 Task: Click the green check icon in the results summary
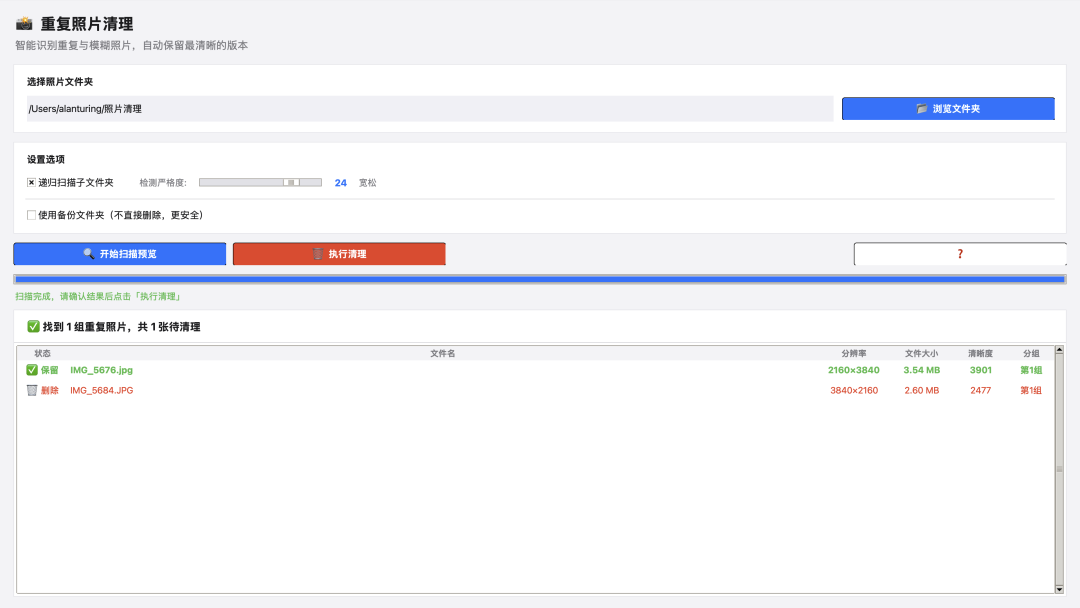[x=33, y=326]
